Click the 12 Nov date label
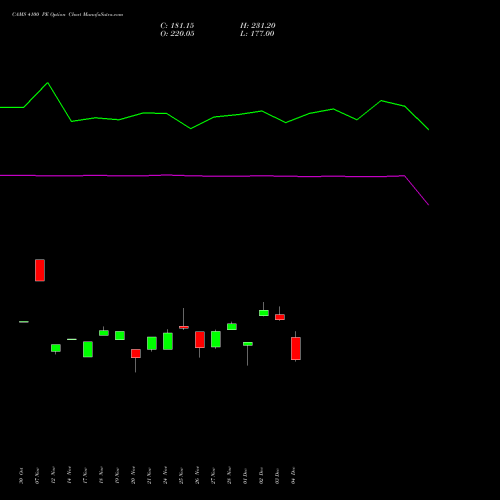Image resolution: width=500 pixels, height=500 pixels. 53,476
